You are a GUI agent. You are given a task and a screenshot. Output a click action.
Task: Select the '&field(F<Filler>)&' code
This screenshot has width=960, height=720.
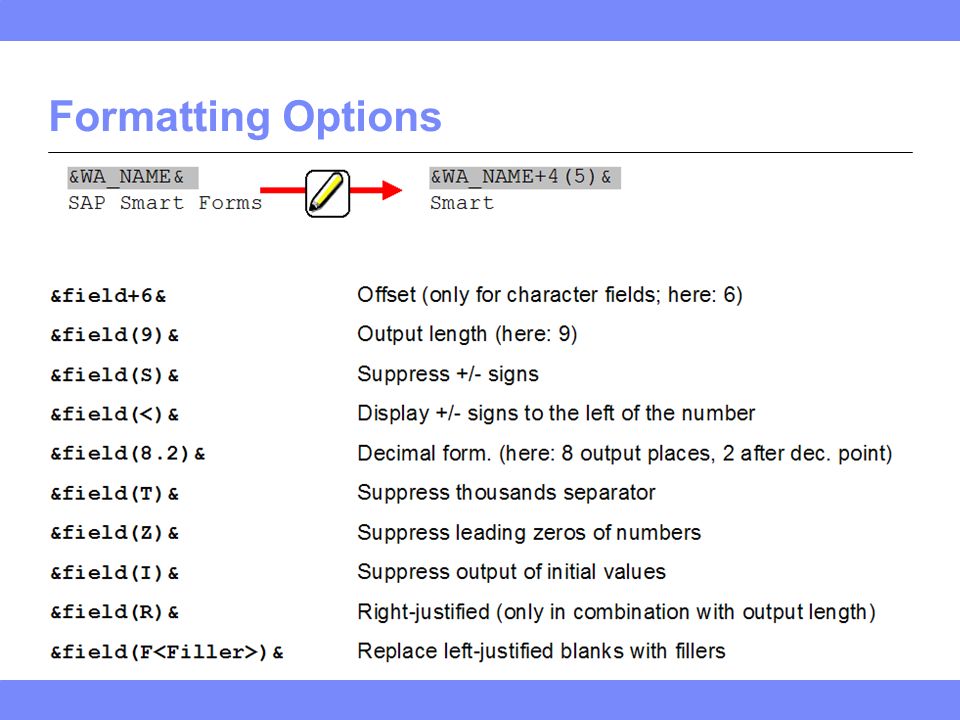tap(167, 652)
